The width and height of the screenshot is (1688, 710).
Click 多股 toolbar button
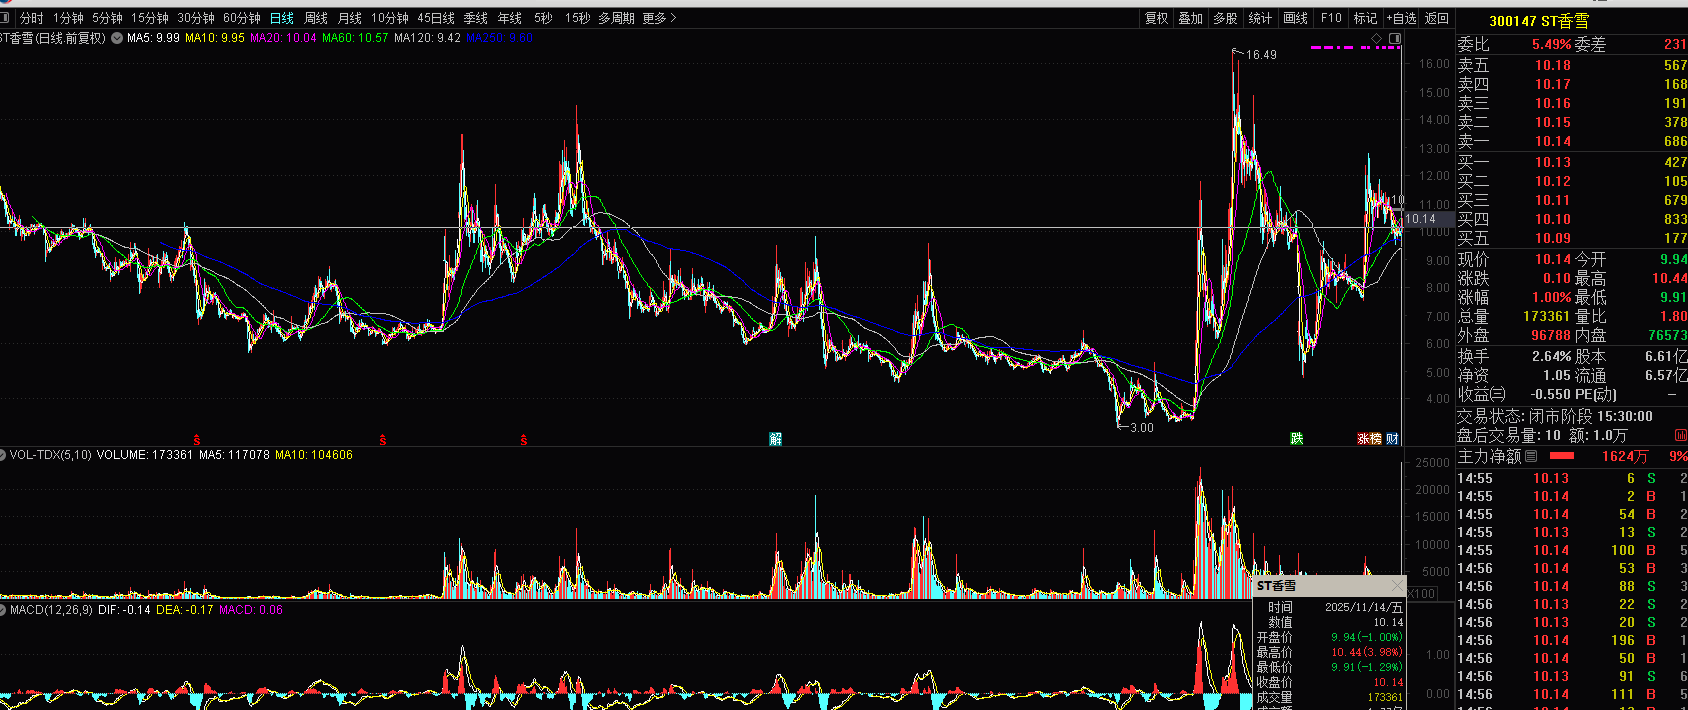1225,18
